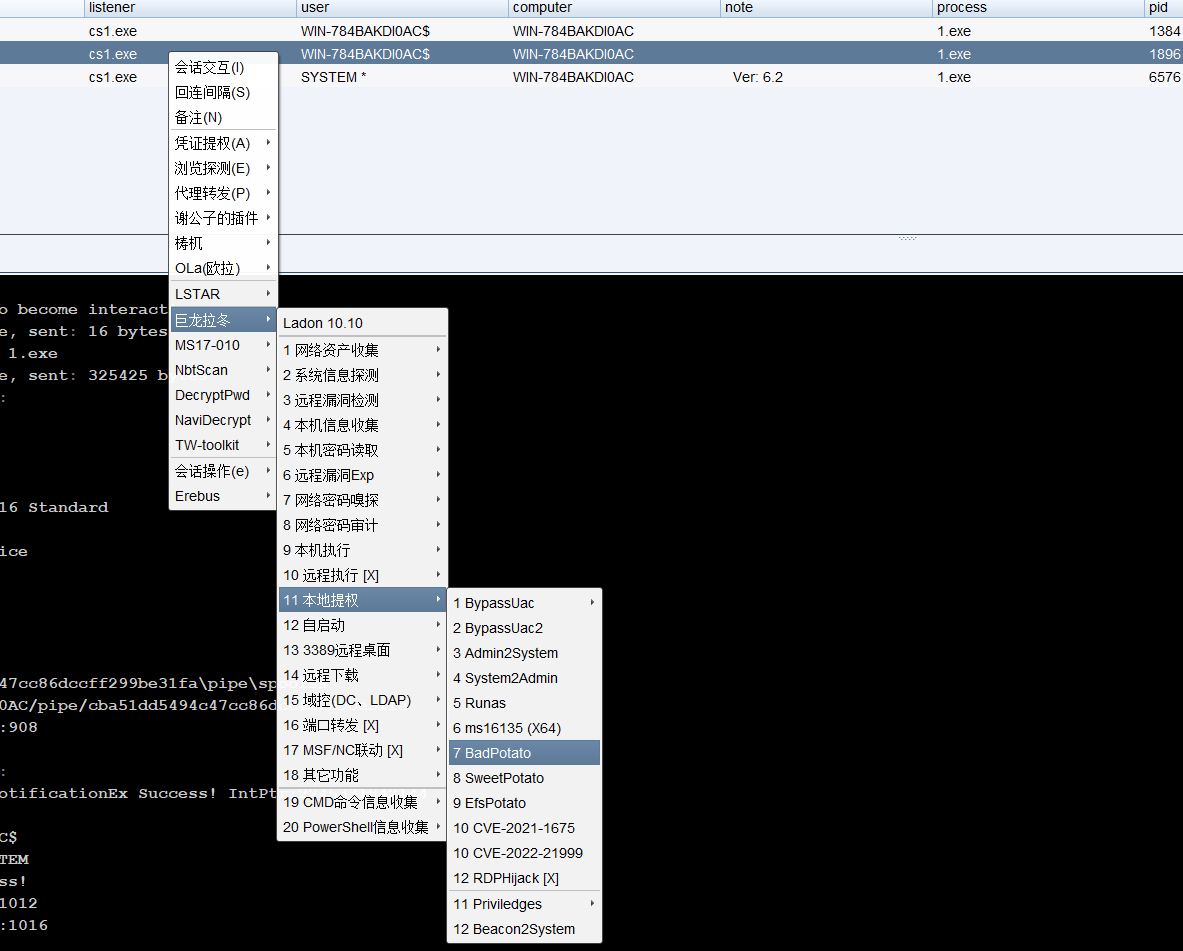Open TW-toolkit submenu
Image resolution: width=1183 pixels, height=951 pixels.
(x=223, y=445)
